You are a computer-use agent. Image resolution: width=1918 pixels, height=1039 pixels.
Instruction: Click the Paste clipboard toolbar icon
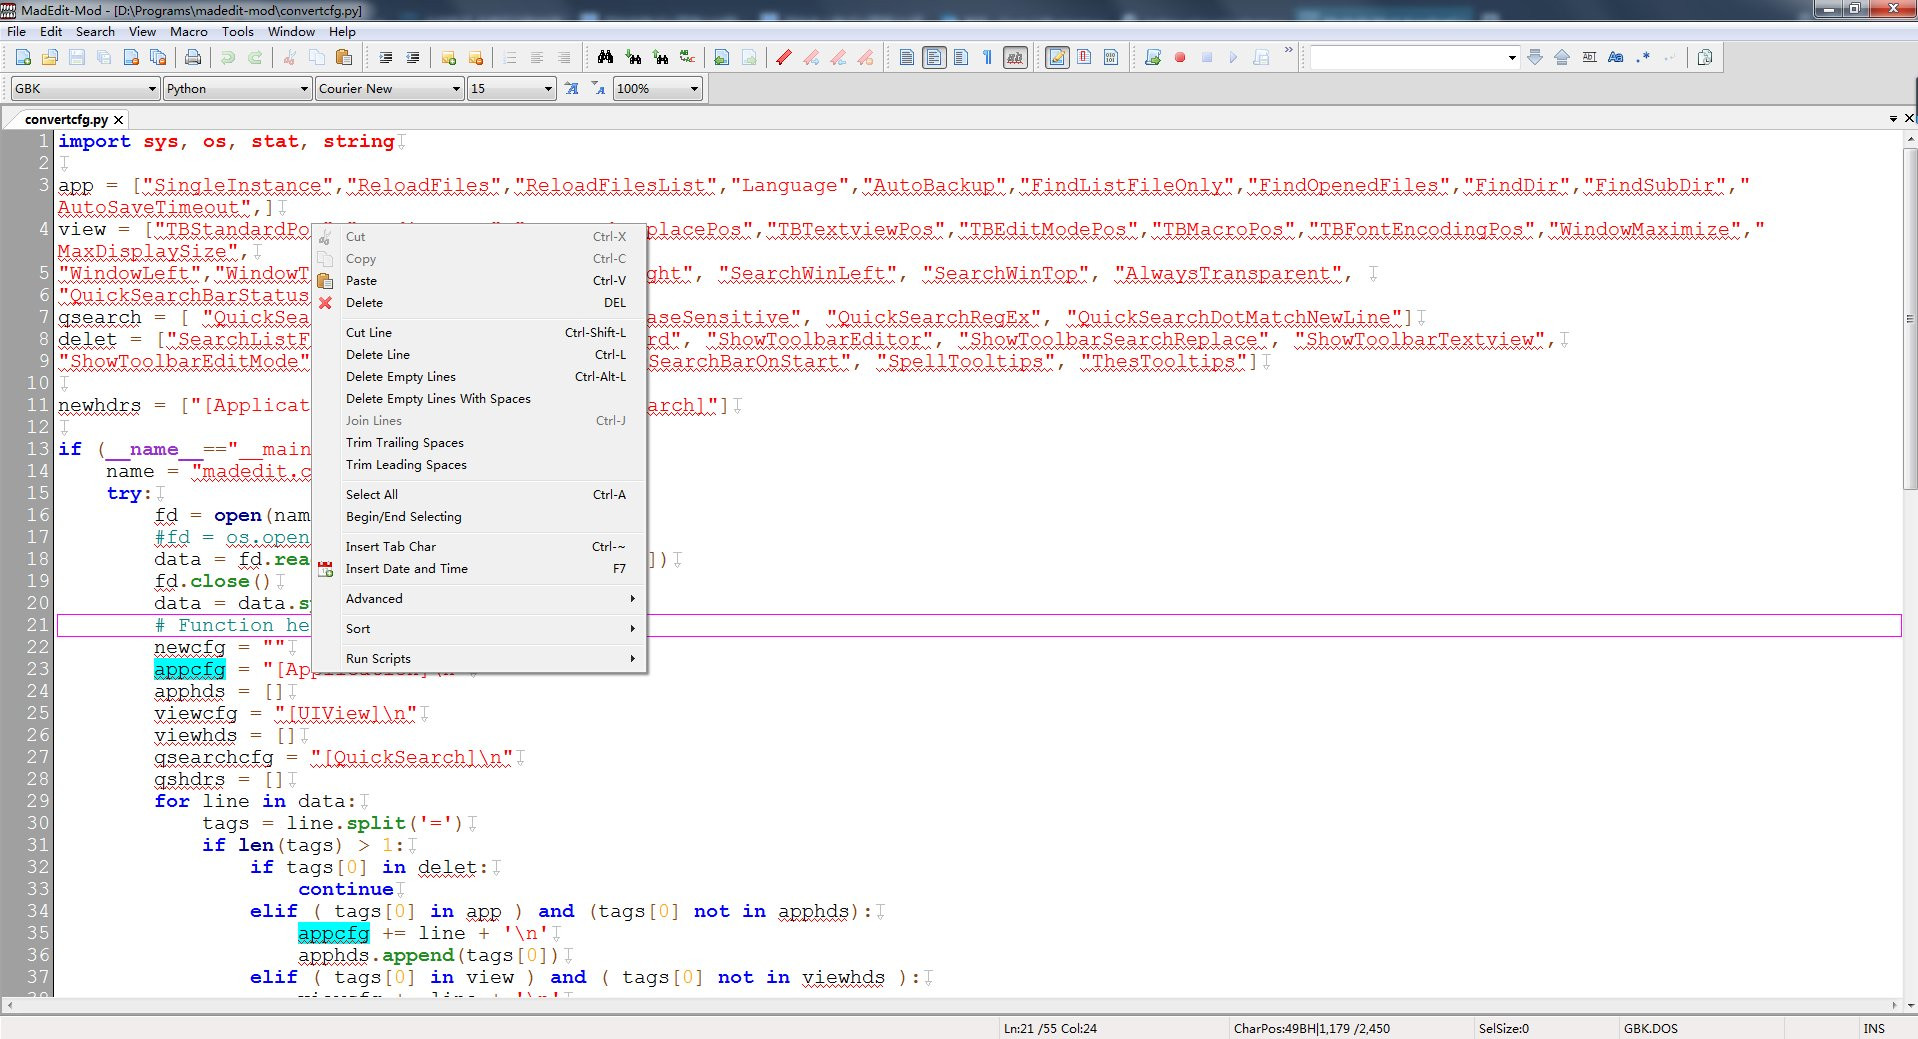pos(343,58)
